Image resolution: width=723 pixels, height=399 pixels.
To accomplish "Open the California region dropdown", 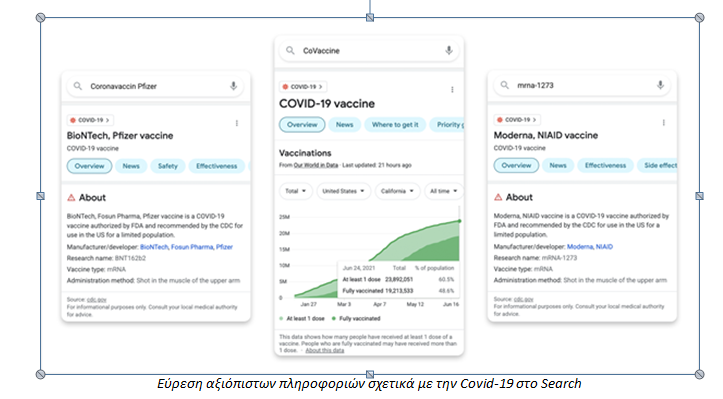I will [x=397, y=191].
